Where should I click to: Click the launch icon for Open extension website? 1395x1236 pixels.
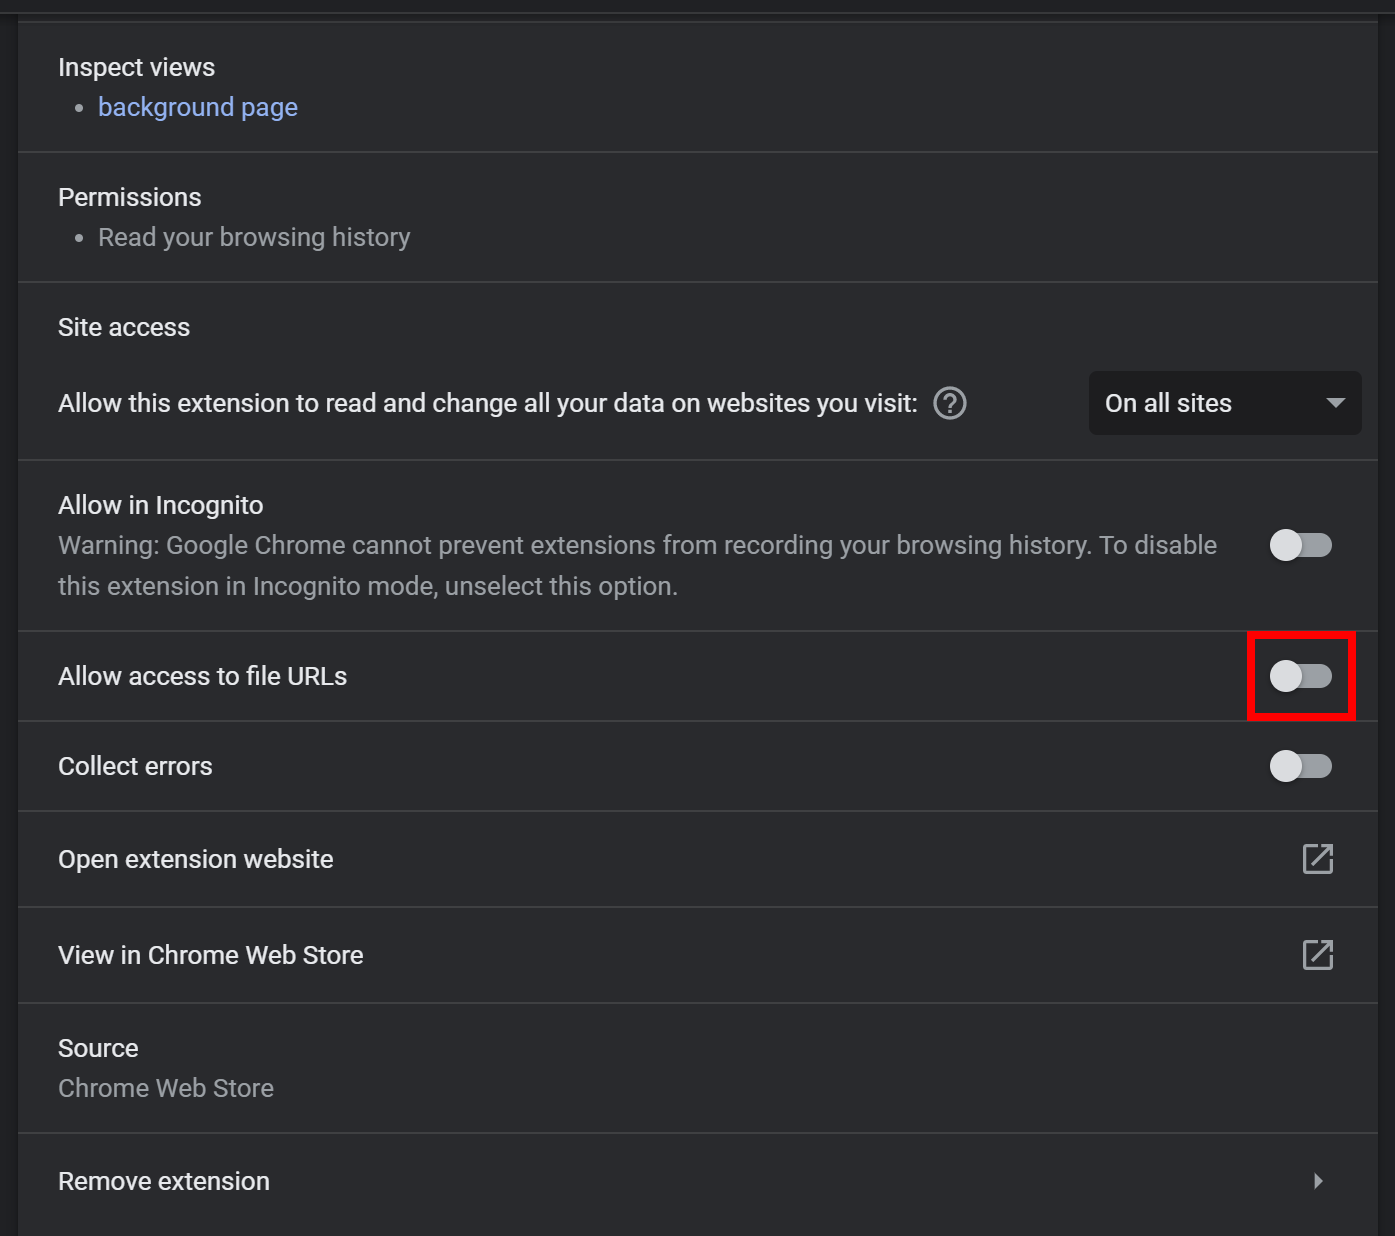[1317, 859]
